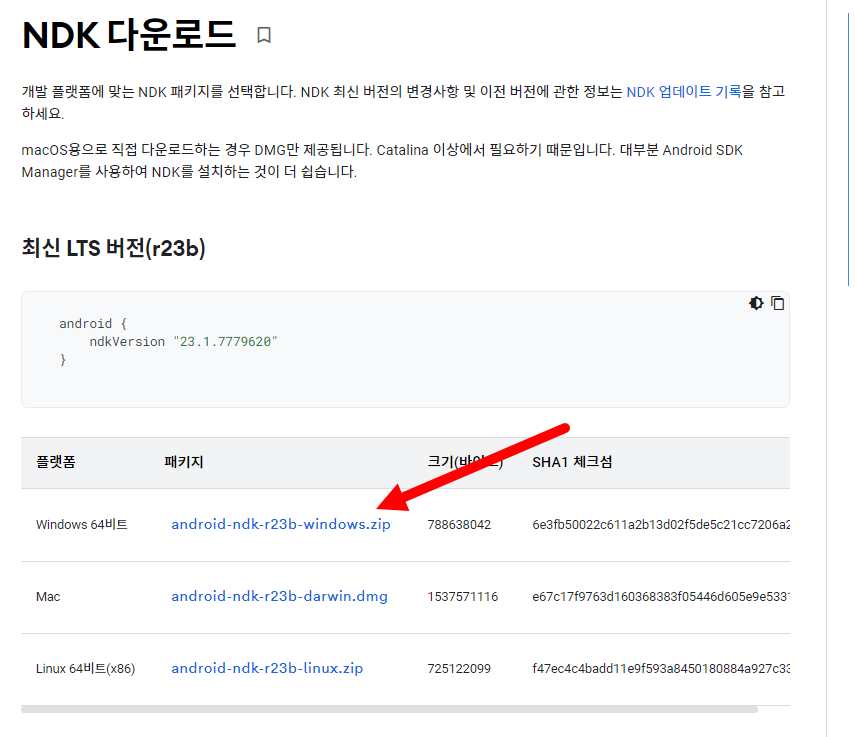Screen dimensions: 855x737
Task: Toggle dark theme for the code block
Action: 756,303
